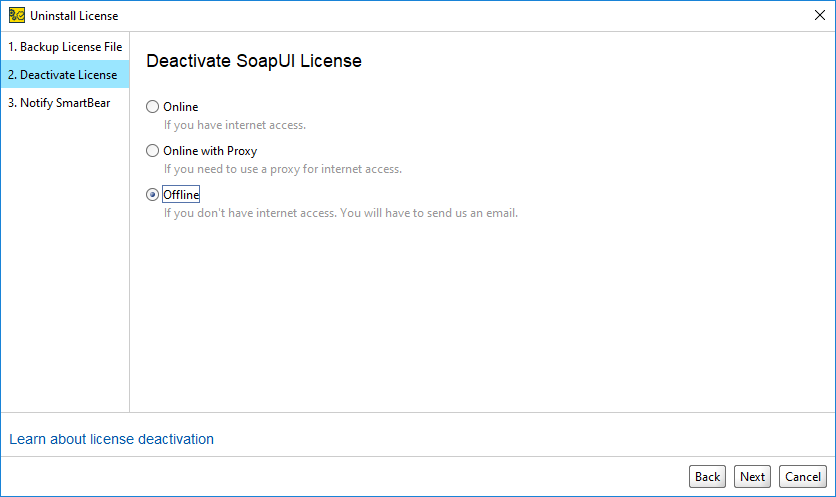This screenshot has height=497, width=836.
Task: Close the Uninstall License dialog
Action: (819, 15)
